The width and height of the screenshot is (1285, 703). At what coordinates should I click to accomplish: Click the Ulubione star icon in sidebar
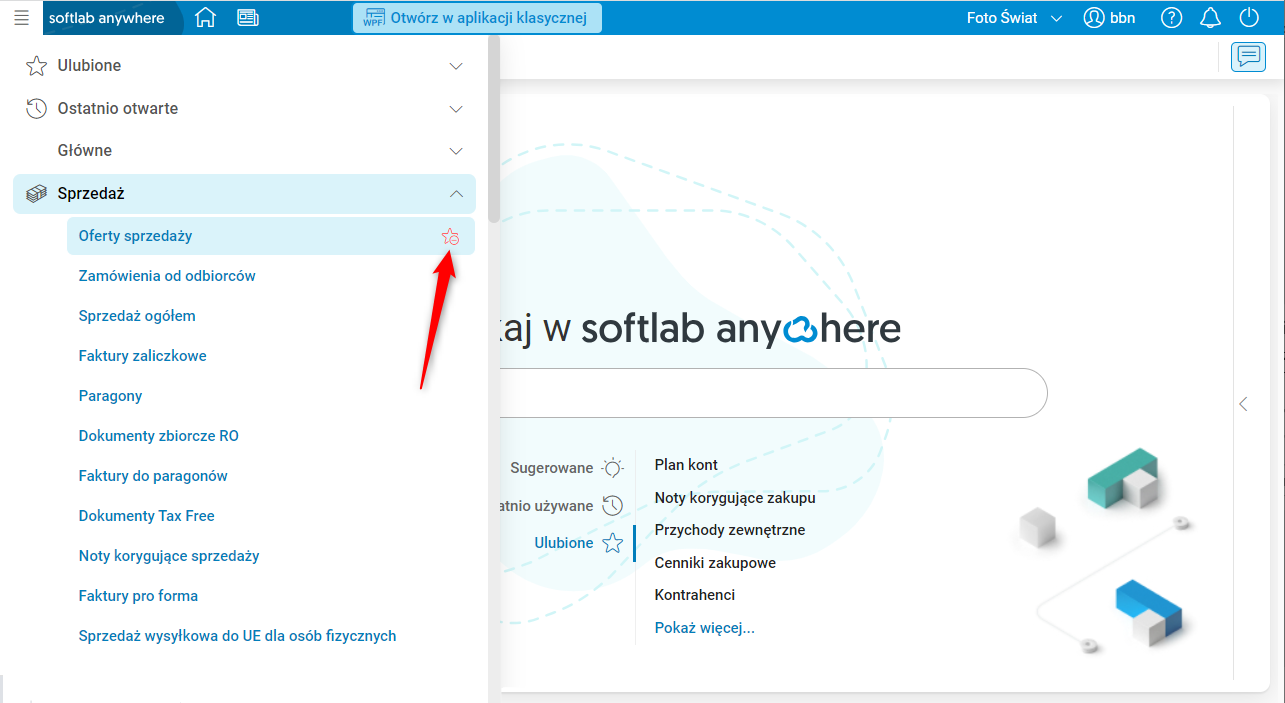(x=36, y=66)
